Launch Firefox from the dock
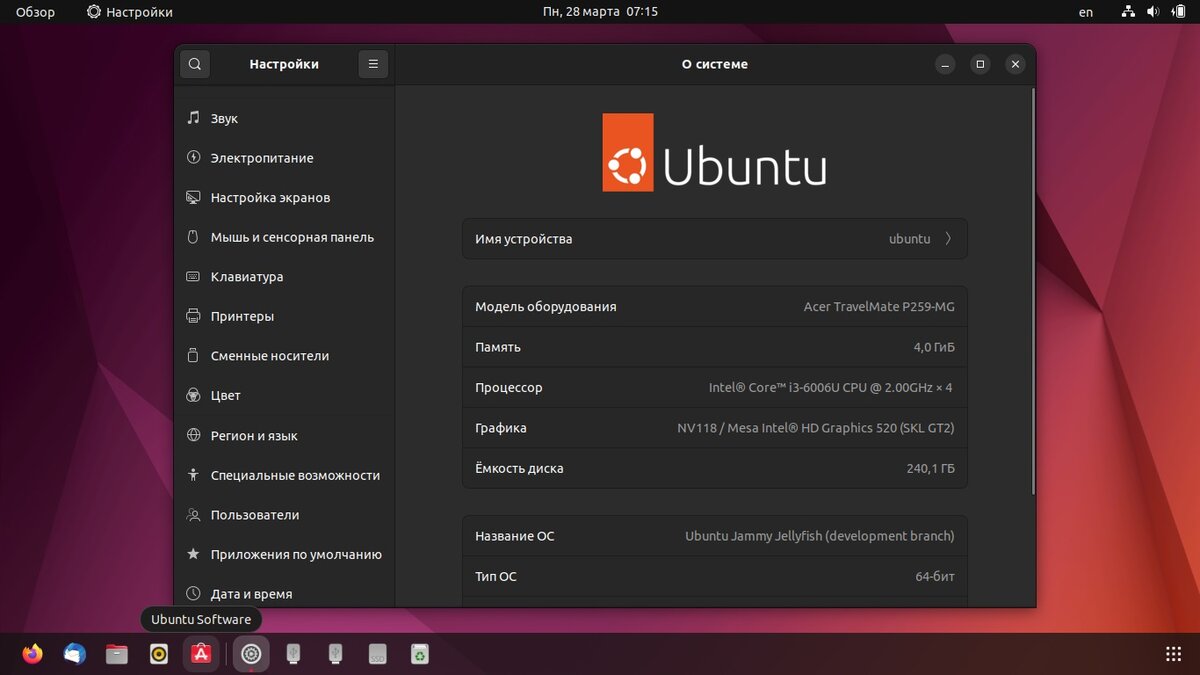Image resolution: width=1200 pixels, height=675 pixels. click(33, 654)
